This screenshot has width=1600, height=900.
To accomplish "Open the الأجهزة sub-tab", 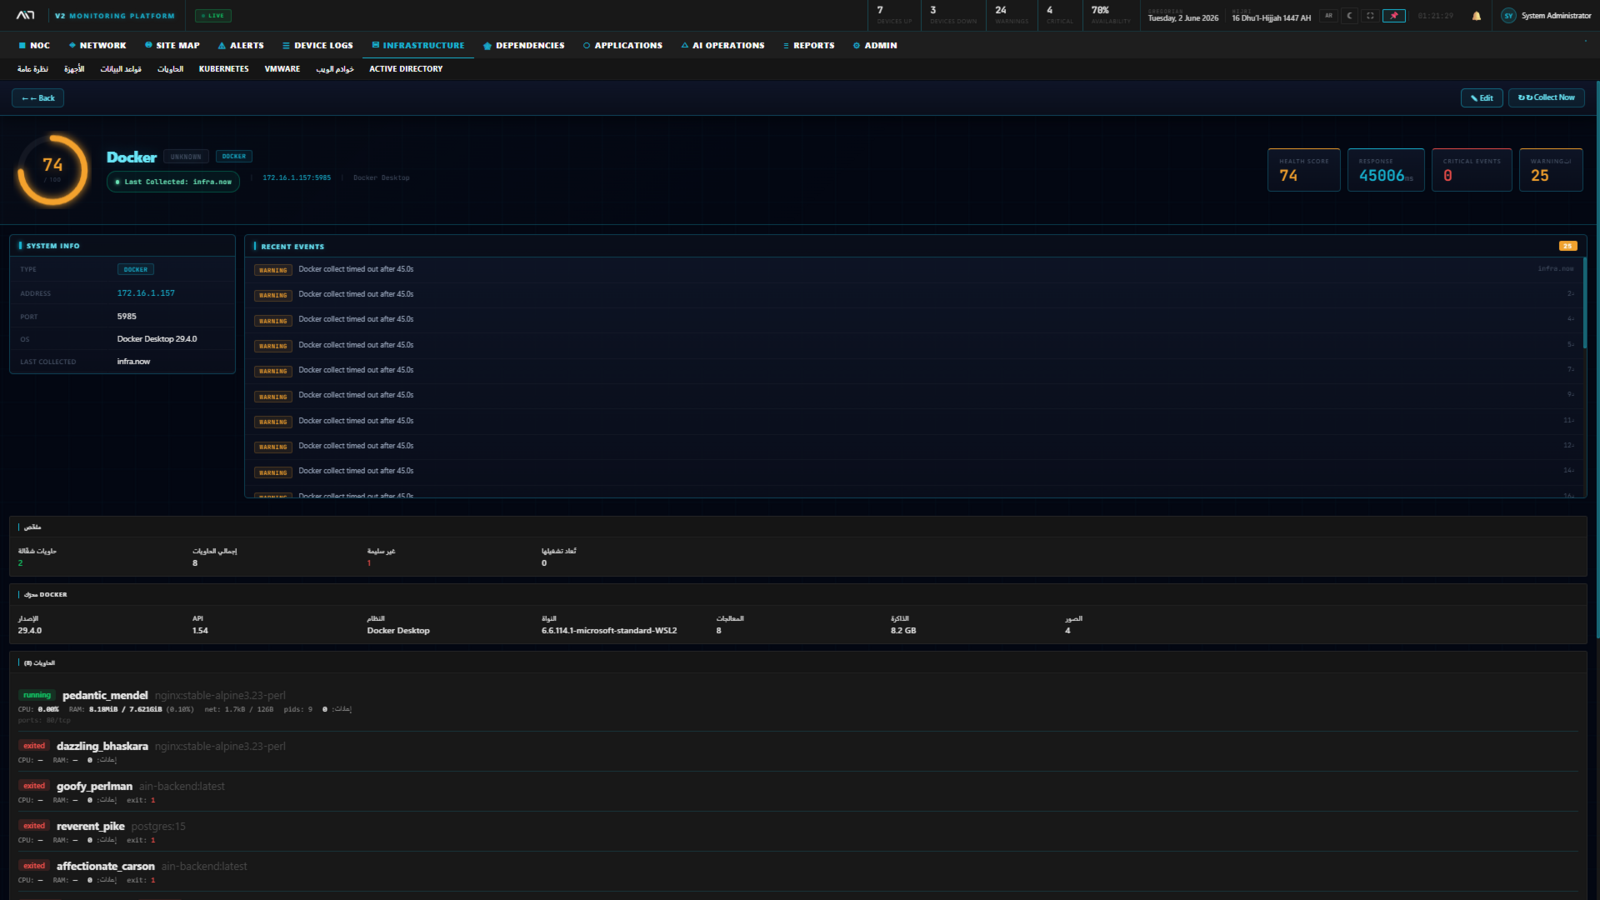I will pyautogui.click(x=74, y=69).
